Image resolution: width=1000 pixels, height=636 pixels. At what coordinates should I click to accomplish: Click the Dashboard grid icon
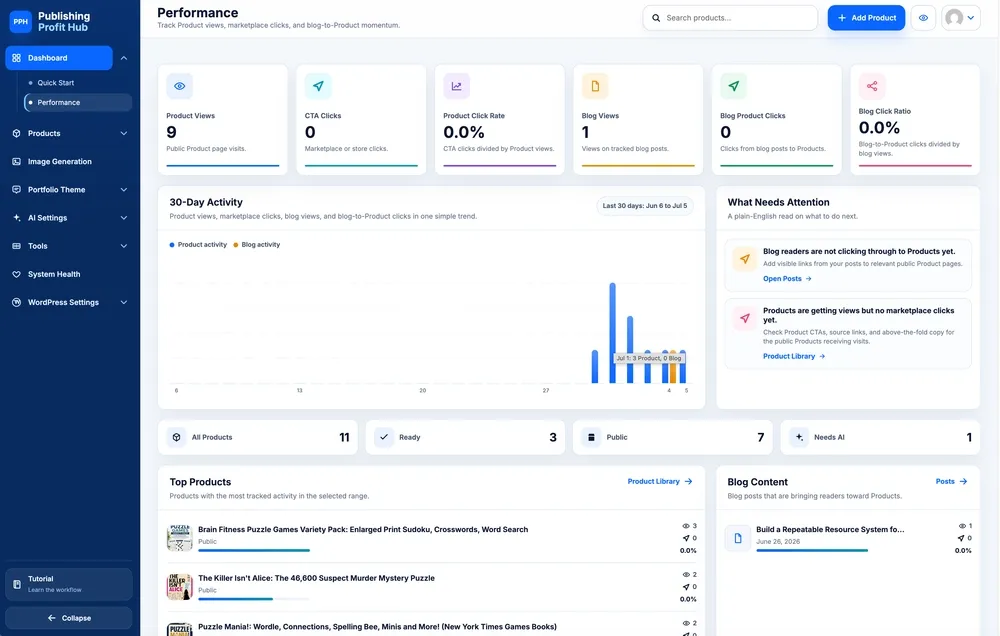tap(17, 58)
